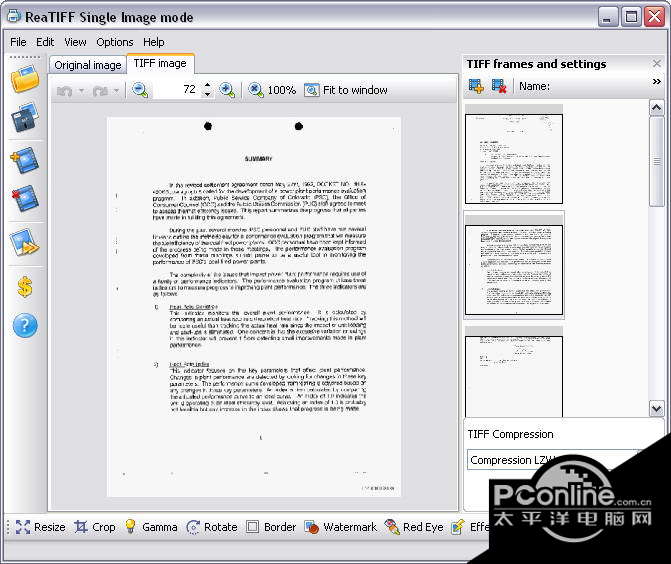Open help with the question mark icon
This screenshot has width=671, height=564.
(x=25, y=326)
